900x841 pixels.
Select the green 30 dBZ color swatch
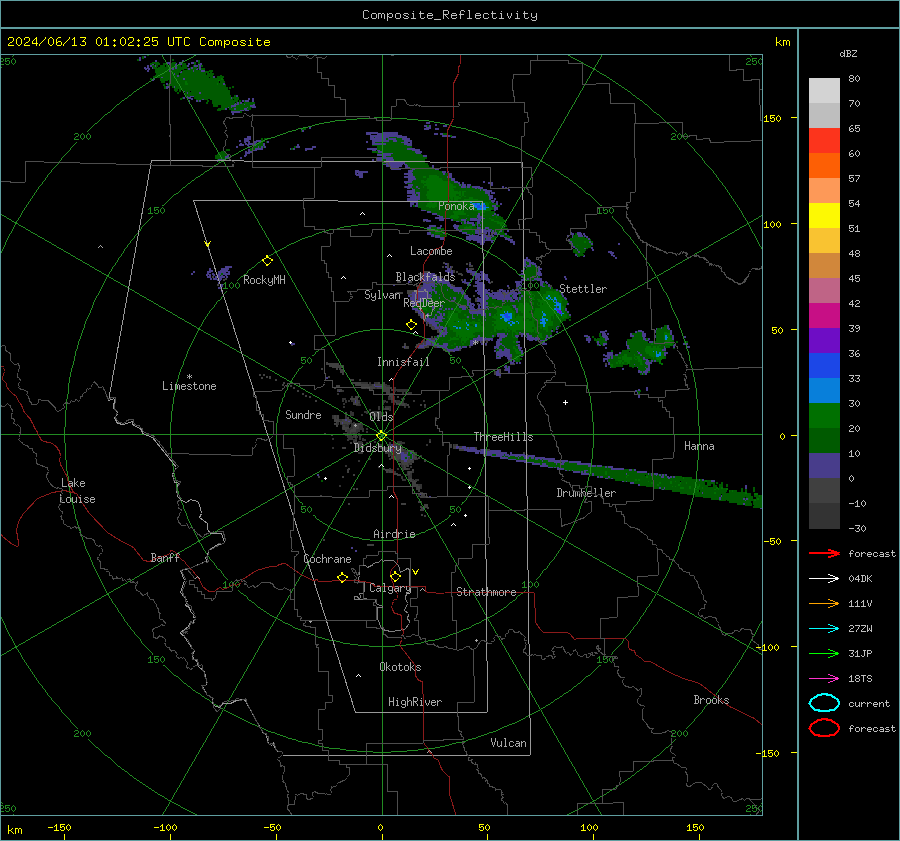(x=824, y=415)
